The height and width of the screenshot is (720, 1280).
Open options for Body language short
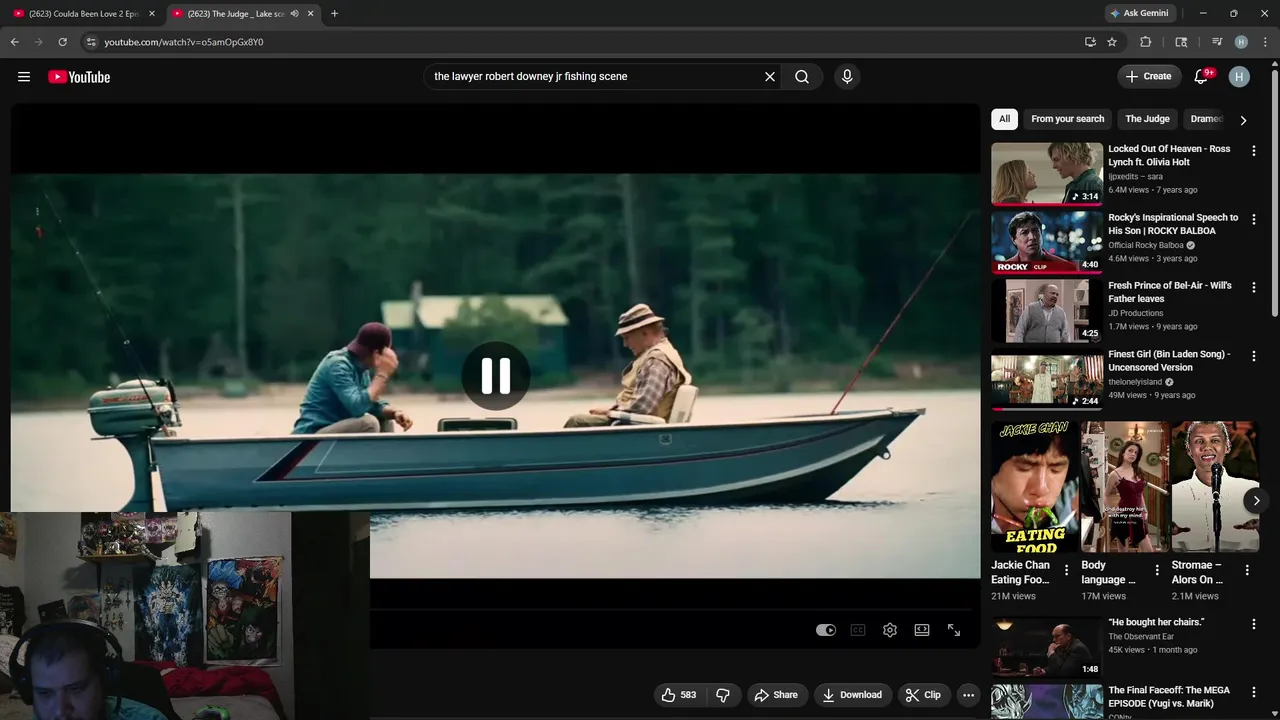pyautogui.click(x=1157, y=570)
